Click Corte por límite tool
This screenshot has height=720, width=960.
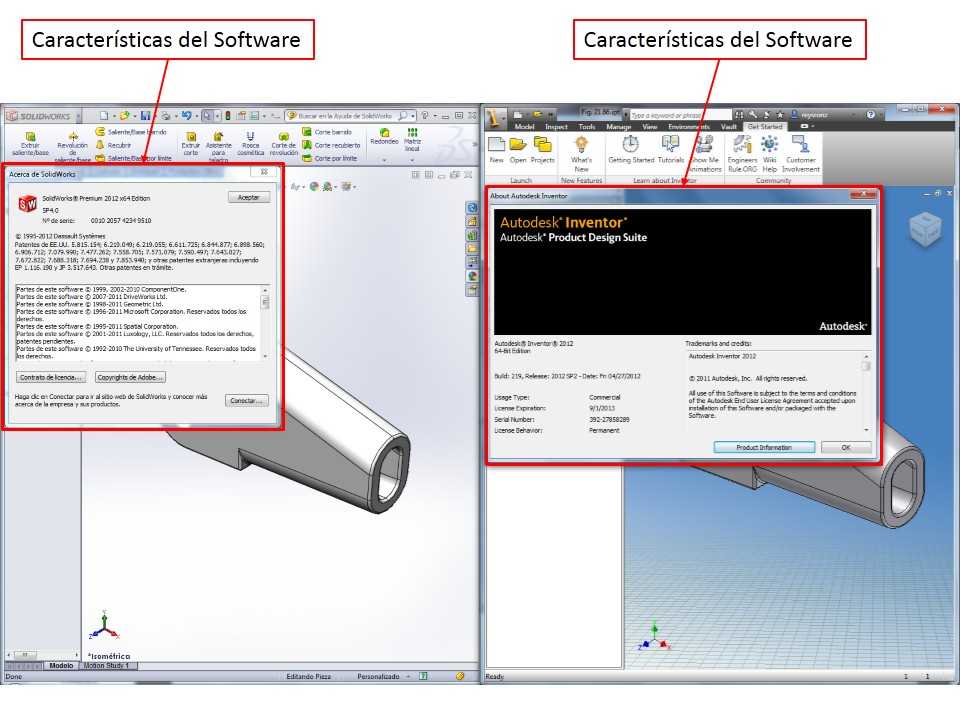[x=330, y=158]
